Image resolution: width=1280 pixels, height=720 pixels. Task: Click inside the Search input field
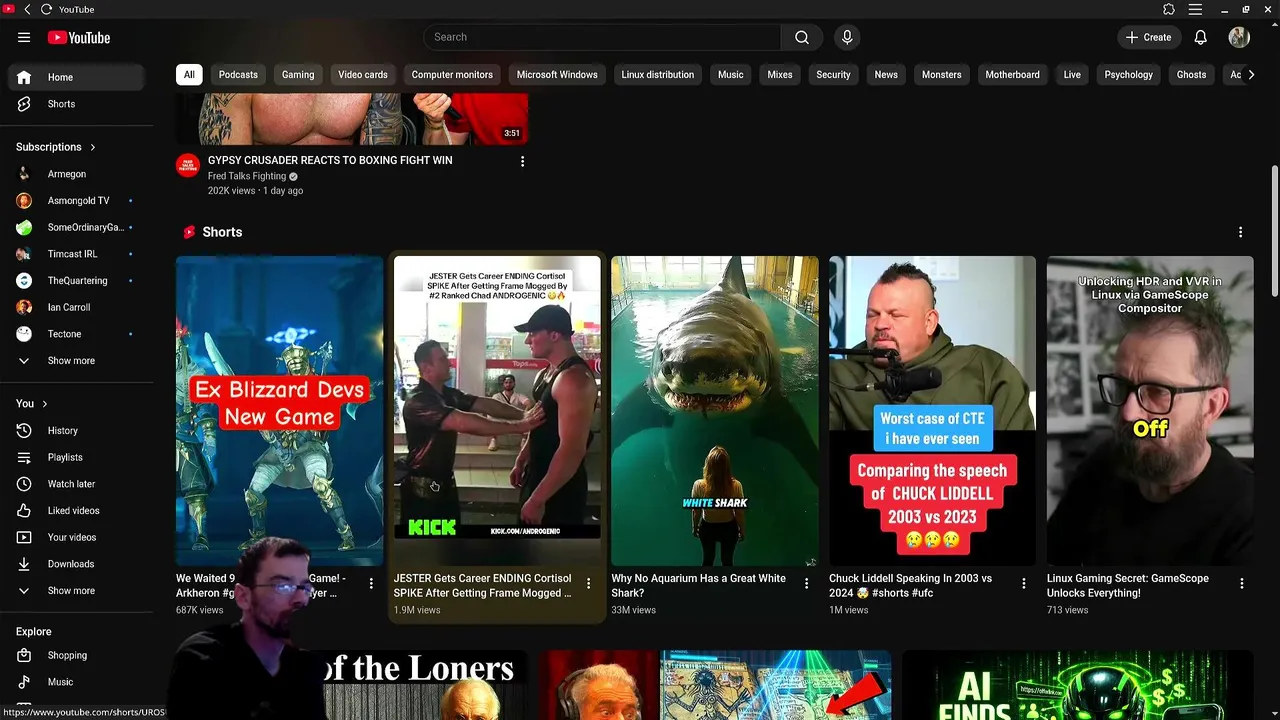coord(603,37)
